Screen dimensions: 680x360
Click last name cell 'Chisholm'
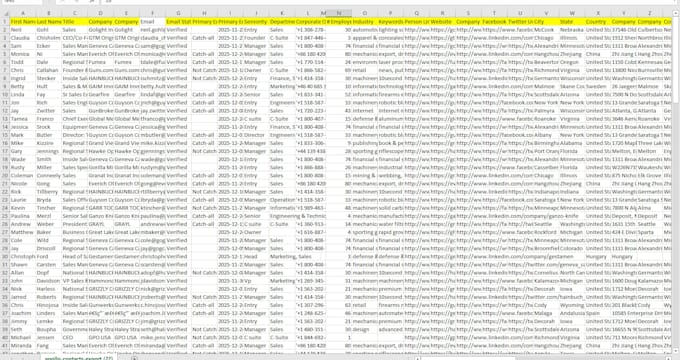[x=49, y=38]
